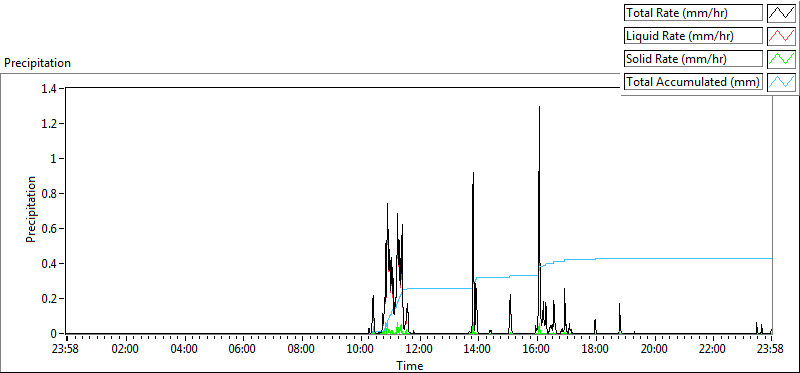Open the red Liquid Rate plot style icon

click(781, 36)
